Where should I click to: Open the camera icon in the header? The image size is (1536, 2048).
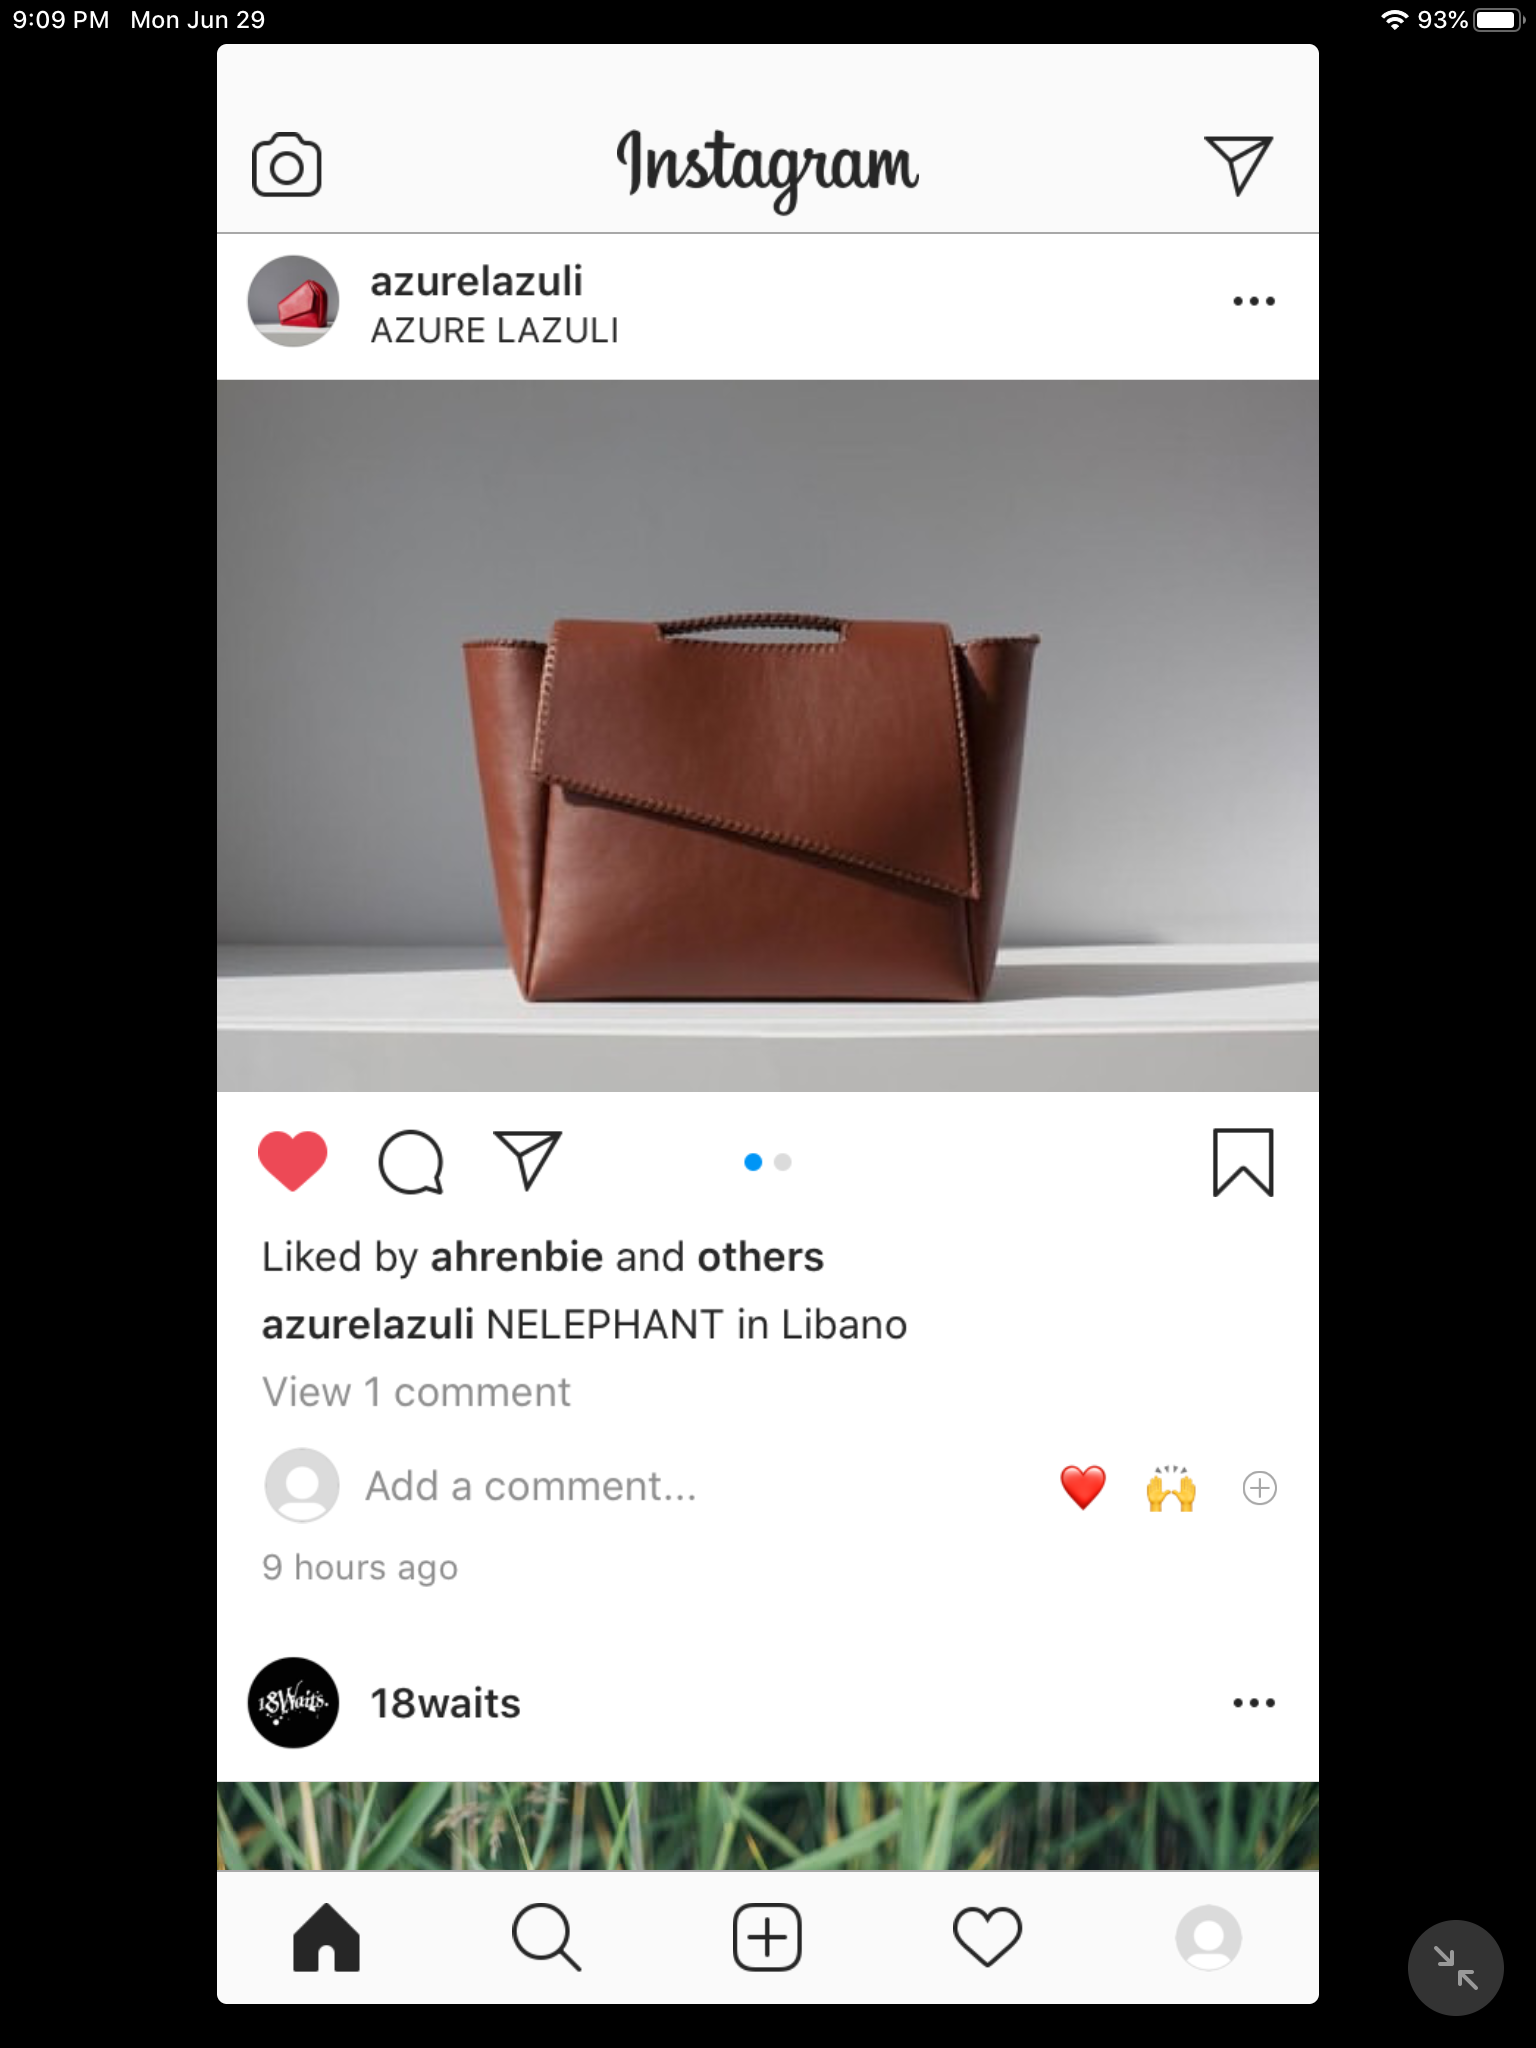[286, 165]
